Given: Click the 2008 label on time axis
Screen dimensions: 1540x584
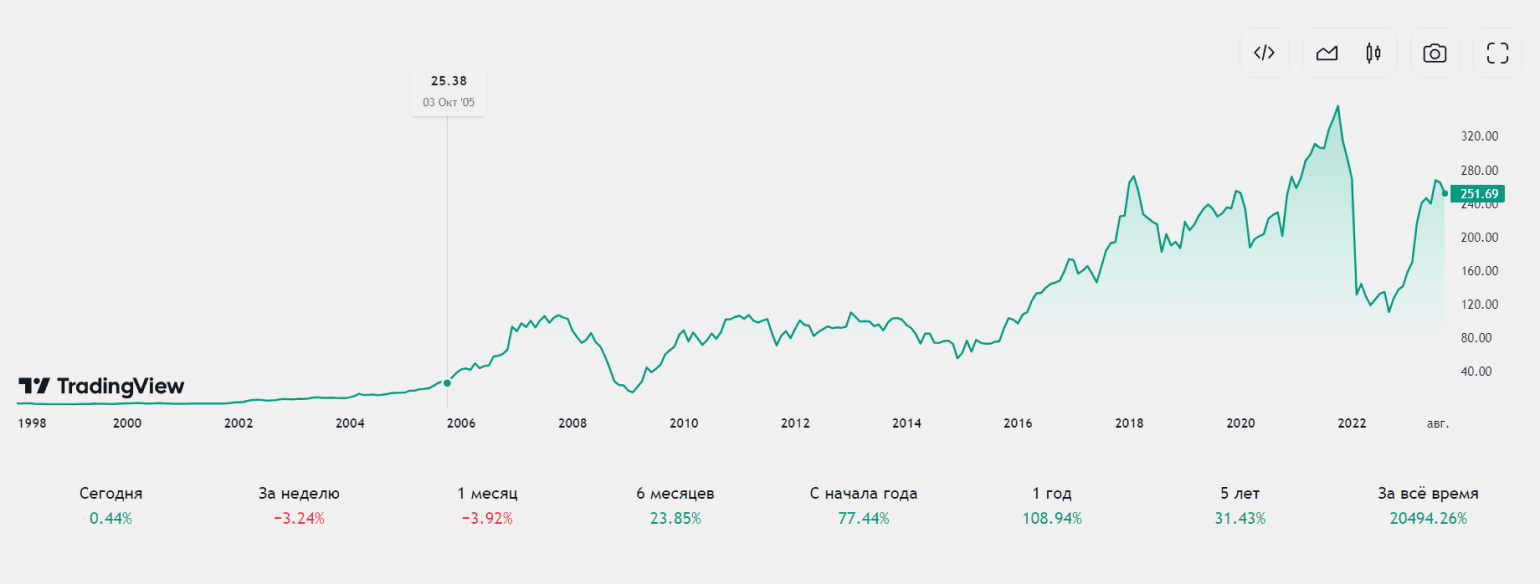Looking at the screenshot, I should pos(572,423).
